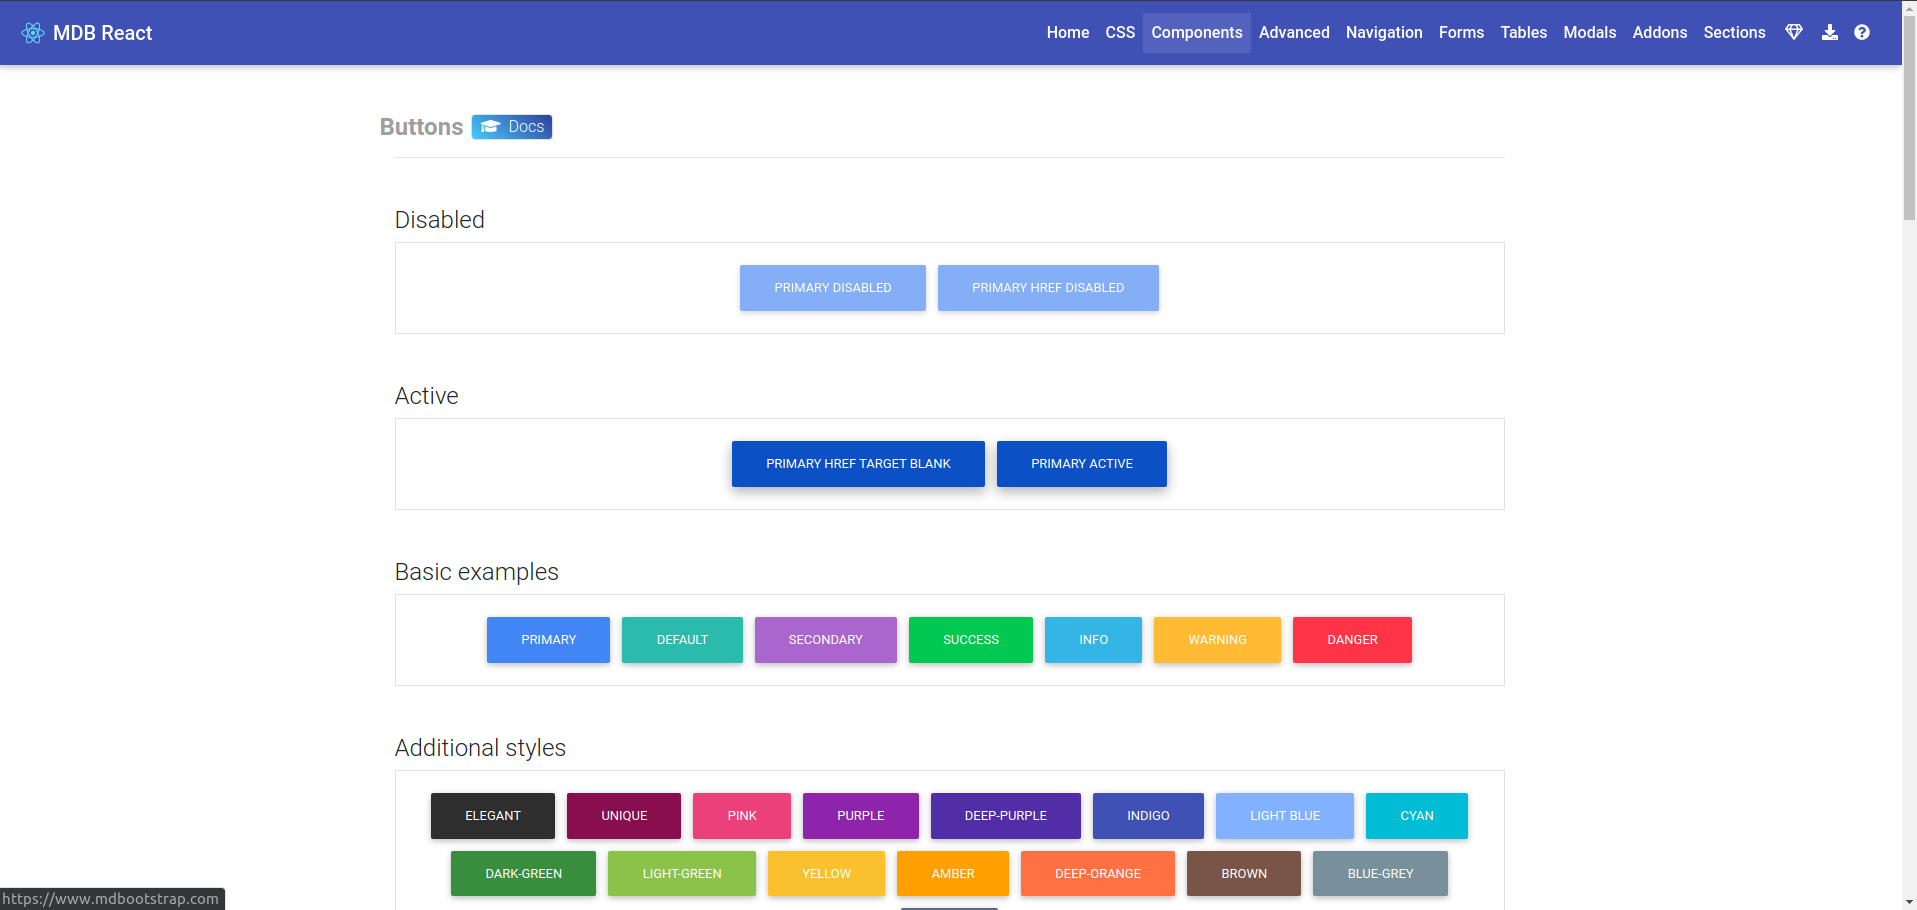Viewport: 1917px width, 910px height.
Task: Click the green Success button
Action: coord(970,640)
